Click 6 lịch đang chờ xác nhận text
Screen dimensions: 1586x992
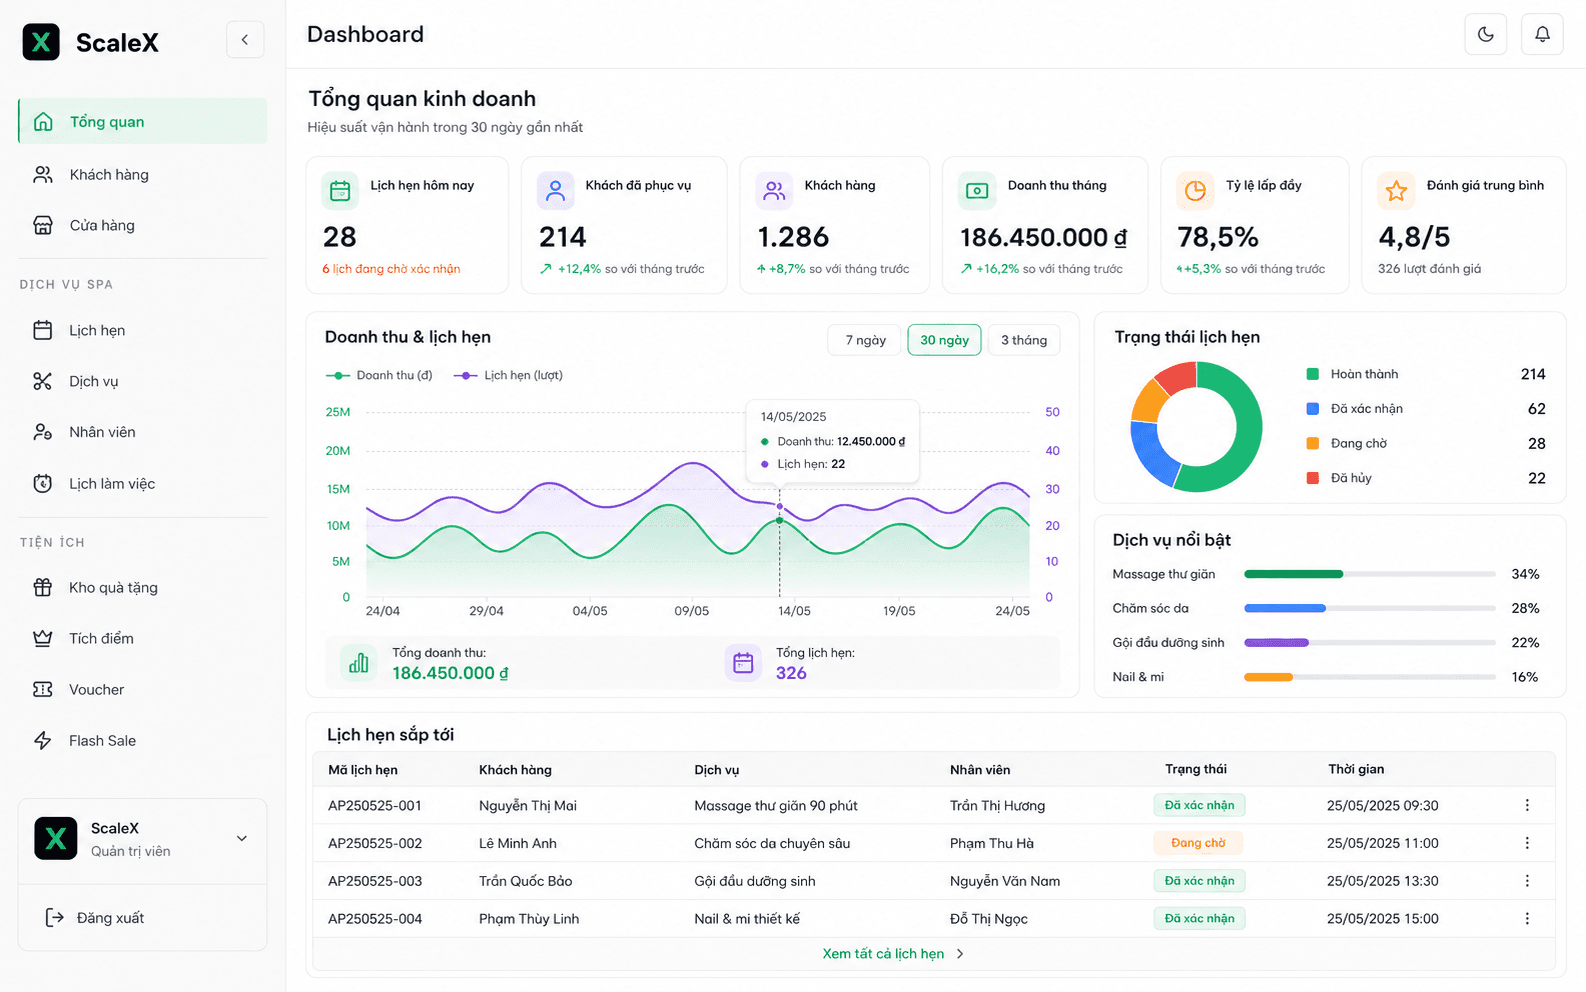coord(391,269)
